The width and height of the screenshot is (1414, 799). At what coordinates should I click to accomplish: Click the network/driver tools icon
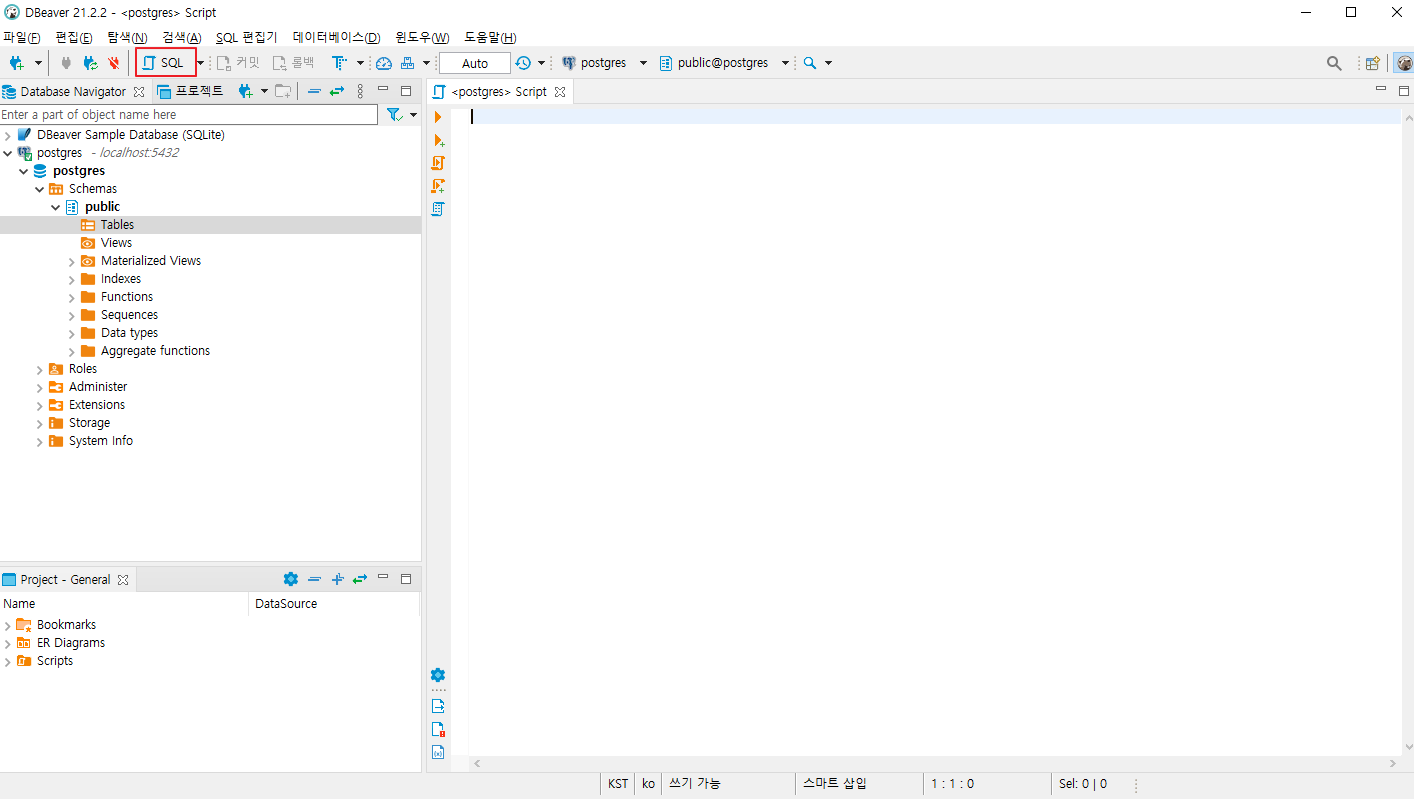(407, 63)
